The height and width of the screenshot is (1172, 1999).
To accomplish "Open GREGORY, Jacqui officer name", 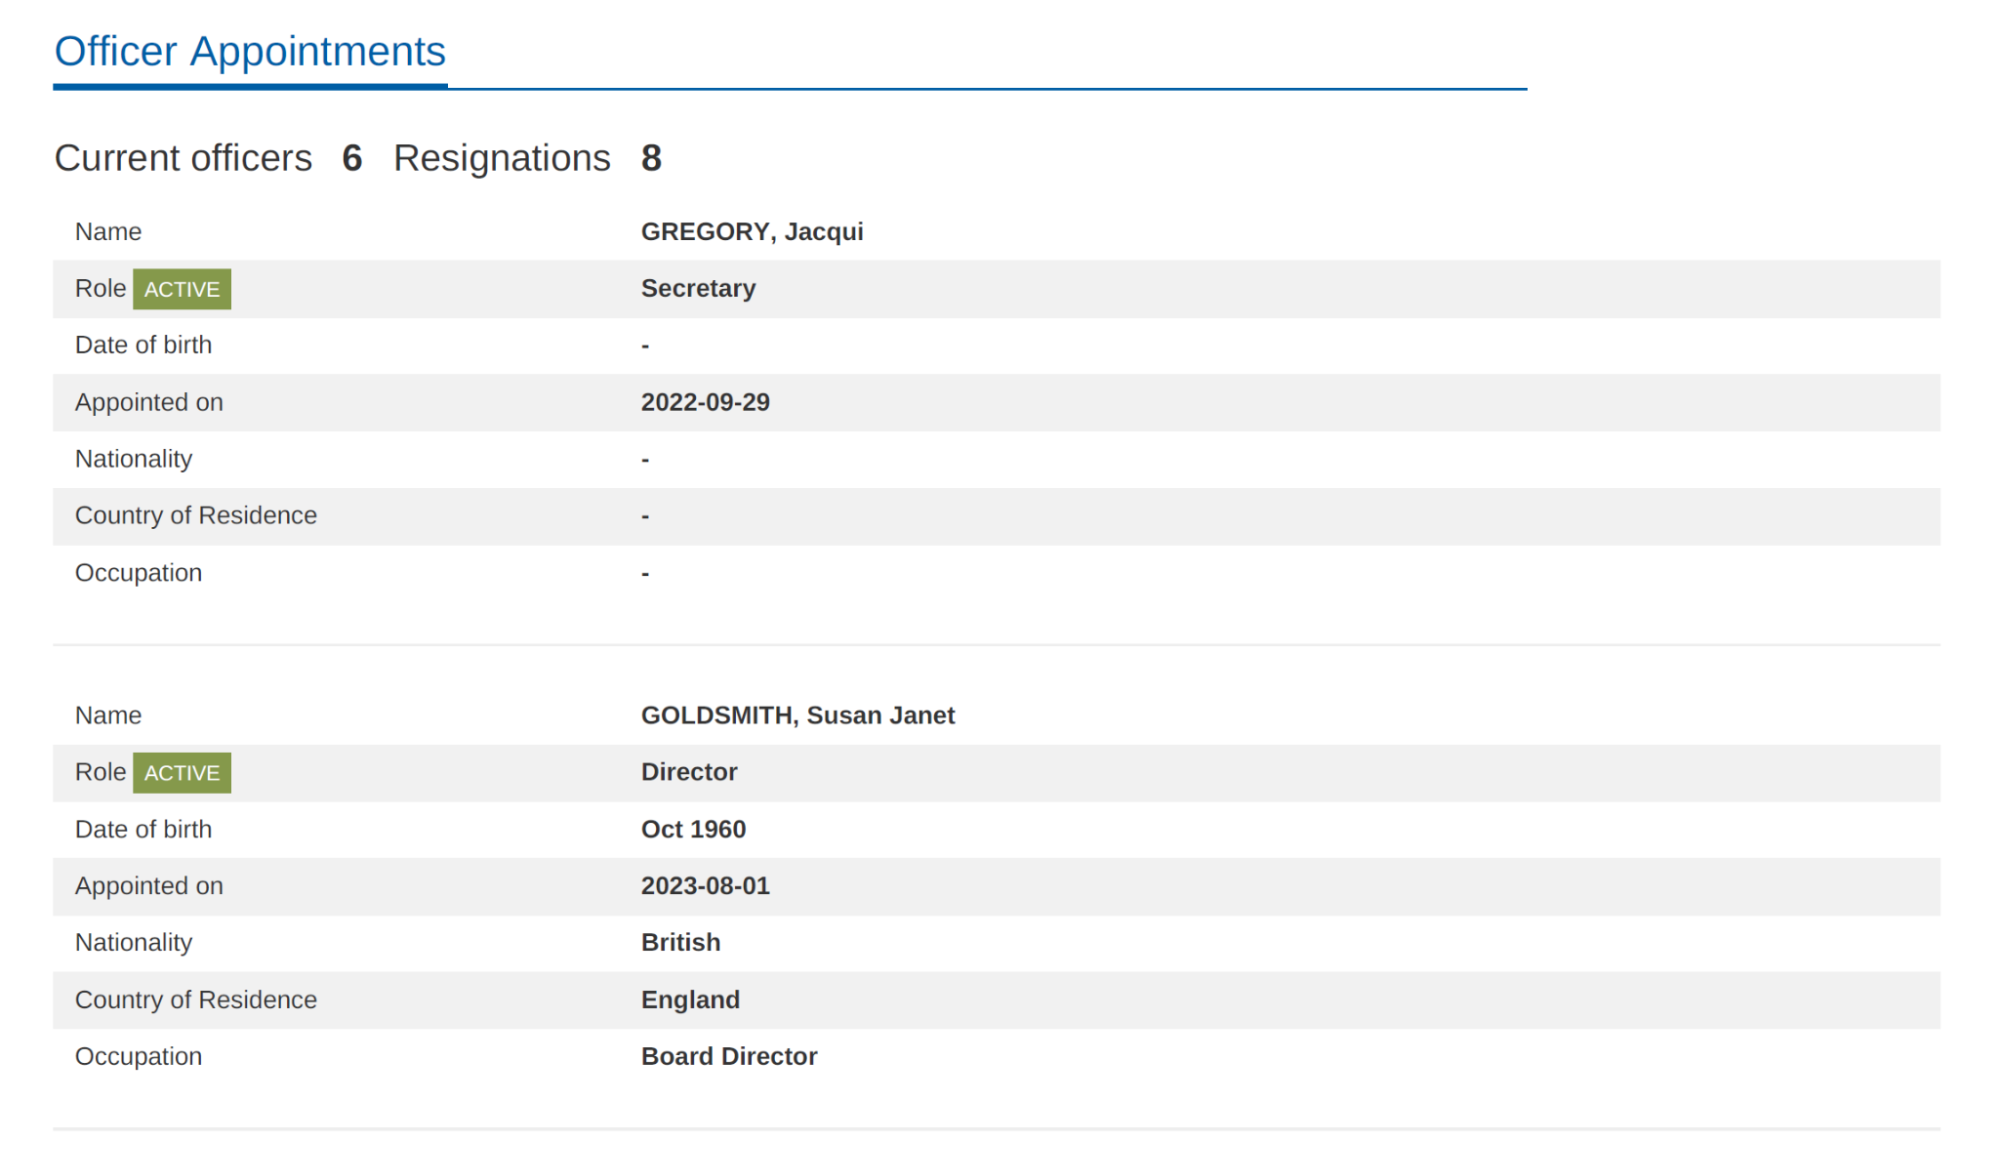I will tap(752, 231).
